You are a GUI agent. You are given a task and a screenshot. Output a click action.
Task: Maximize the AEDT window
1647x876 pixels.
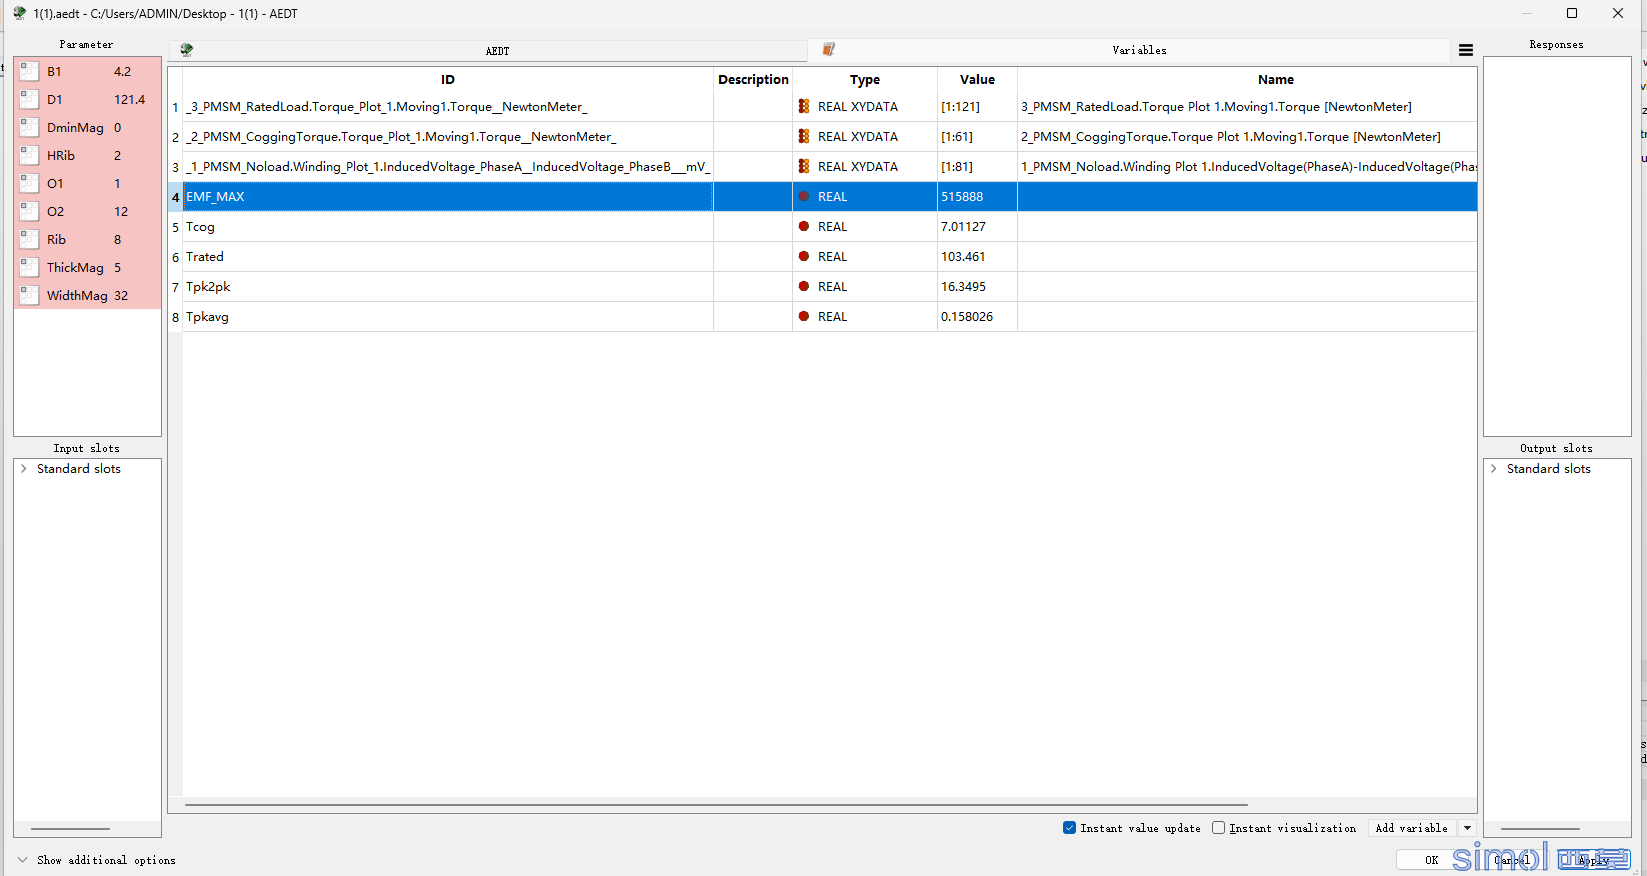(x=1572, y=13)
